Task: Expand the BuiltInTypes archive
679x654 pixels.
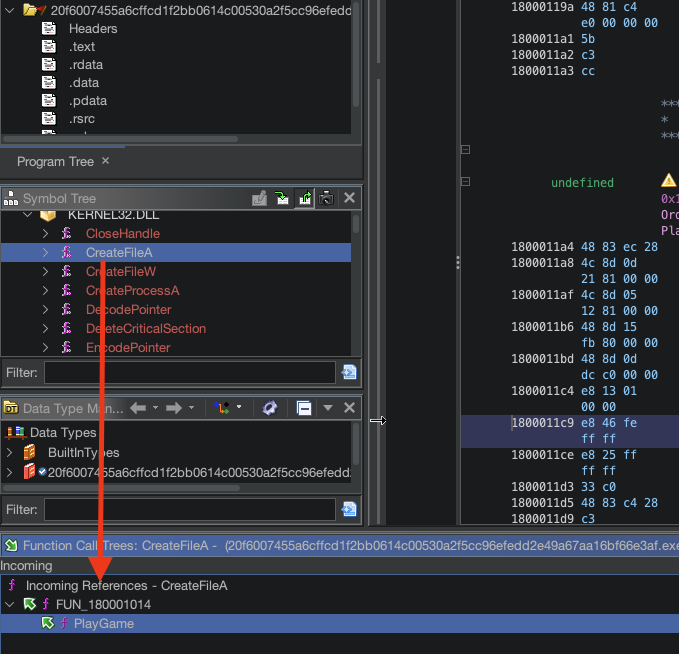Action: click(x=10, y=453)
